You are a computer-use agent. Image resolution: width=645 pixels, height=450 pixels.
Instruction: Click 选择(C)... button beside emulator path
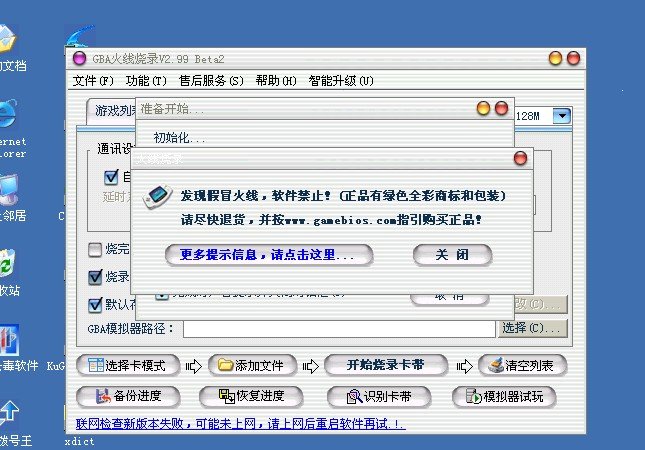coord(533,328)
